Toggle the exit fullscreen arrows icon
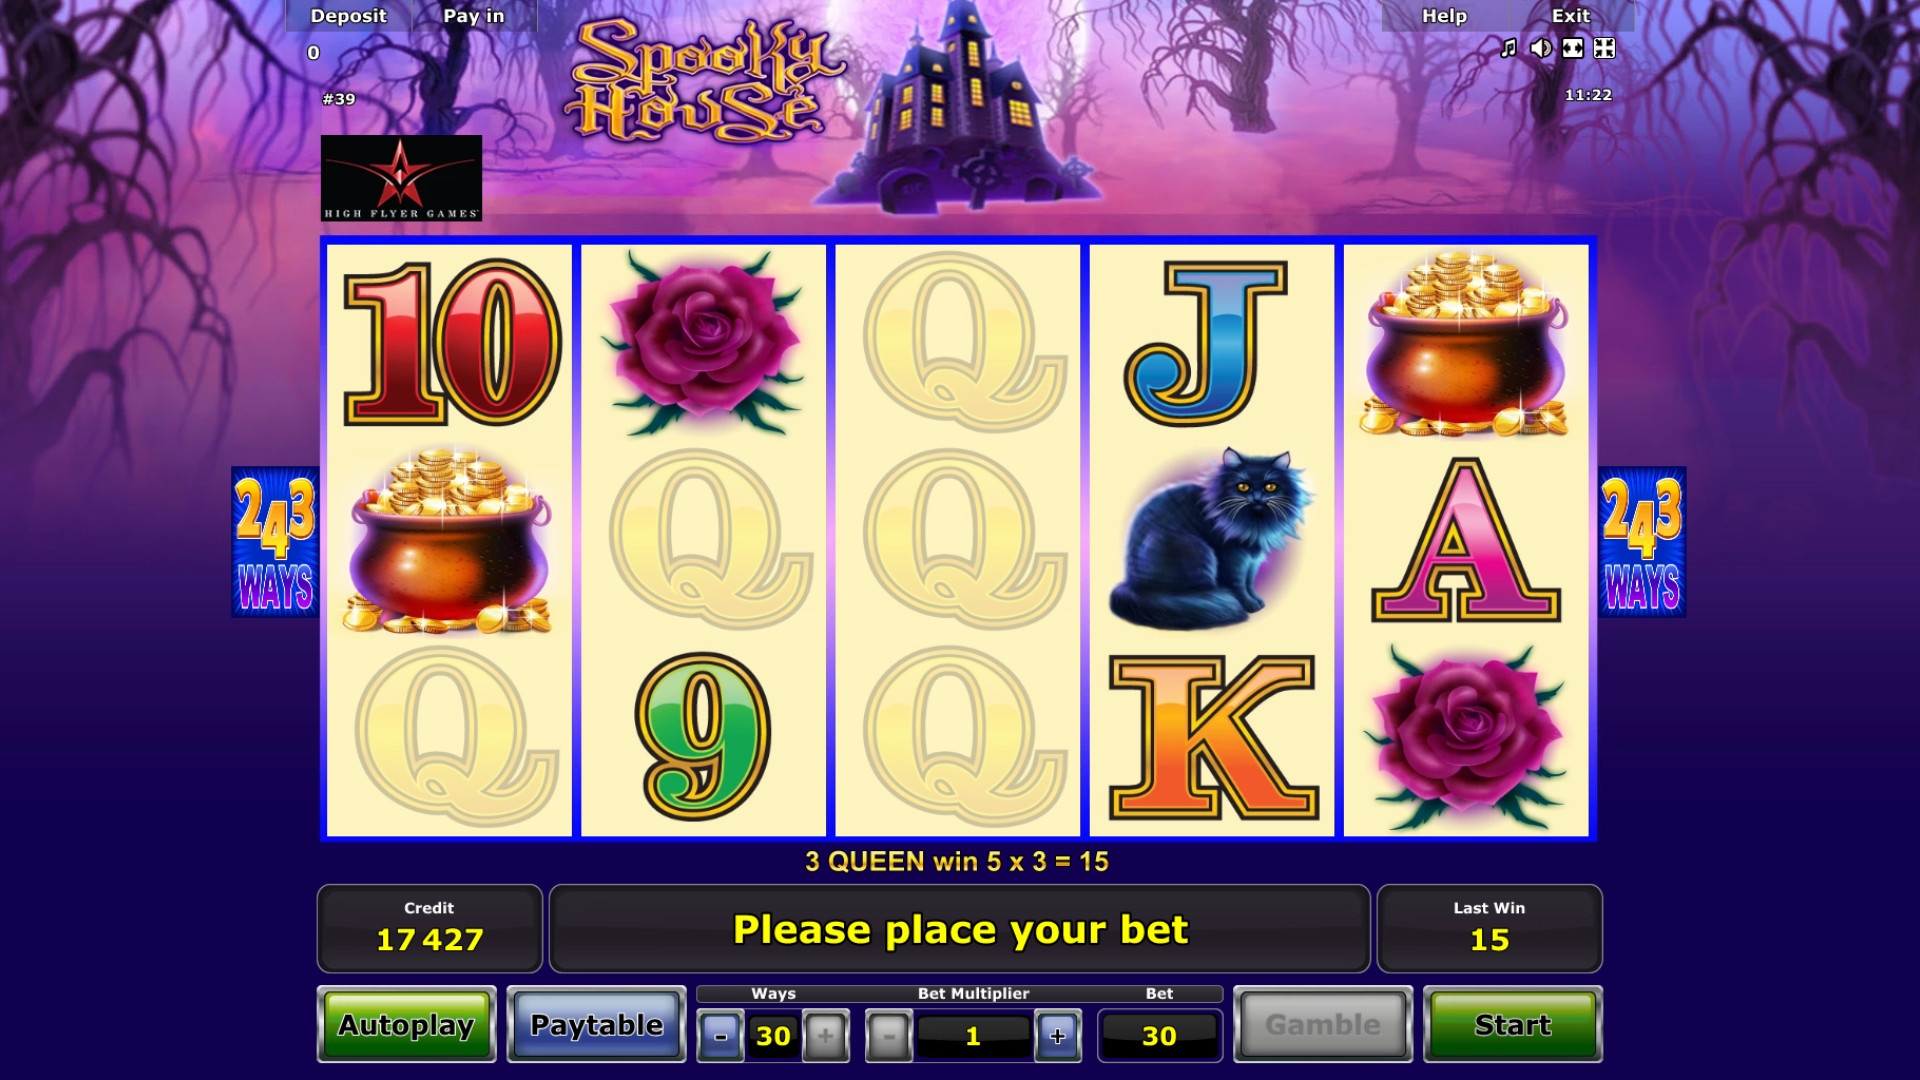 click(1604, 48)
